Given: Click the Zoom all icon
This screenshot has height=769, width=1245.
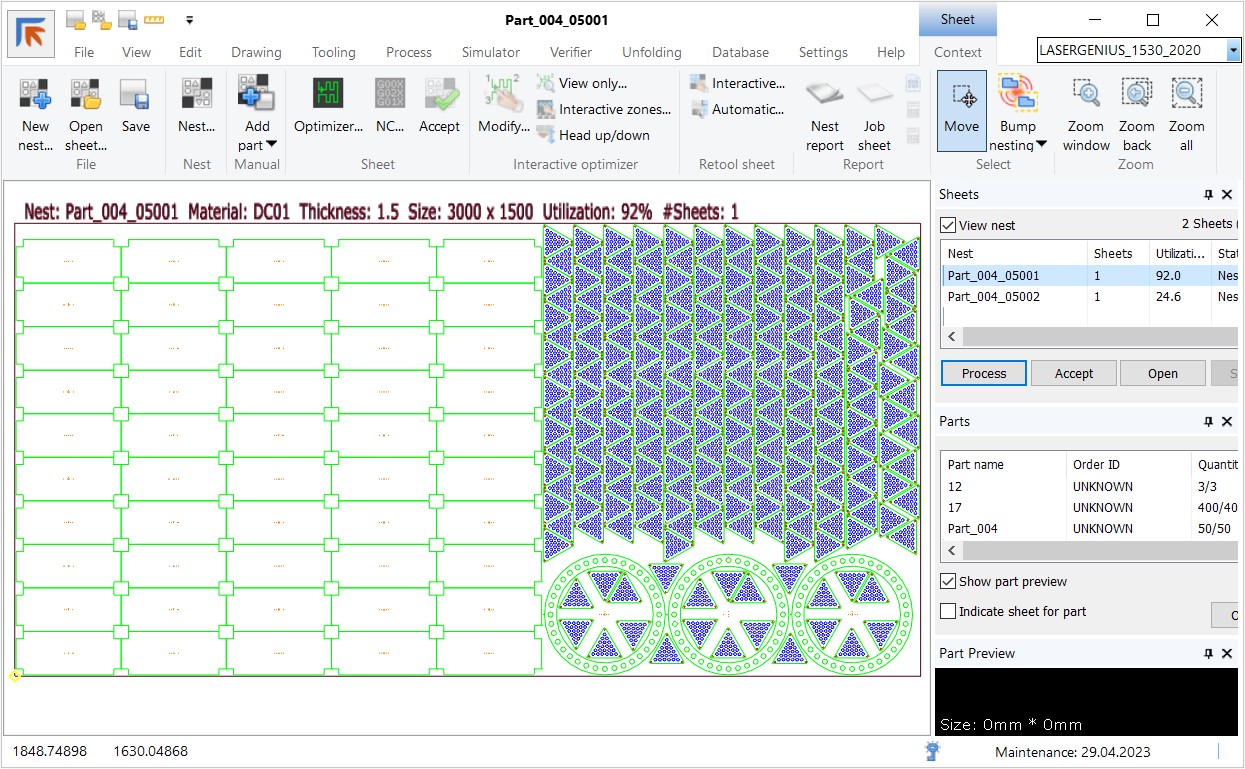Looking at the screenshot, I should (1186, 95).
